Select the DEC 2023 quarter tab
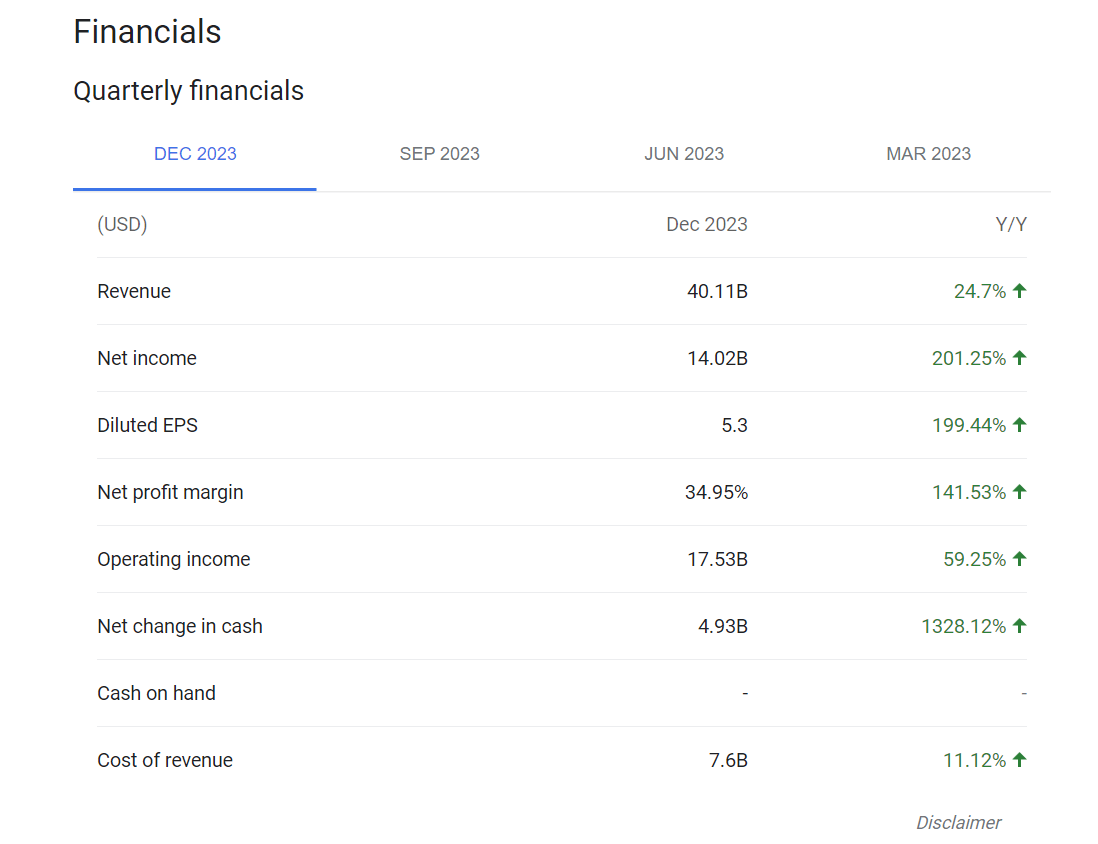 (195, 154)
